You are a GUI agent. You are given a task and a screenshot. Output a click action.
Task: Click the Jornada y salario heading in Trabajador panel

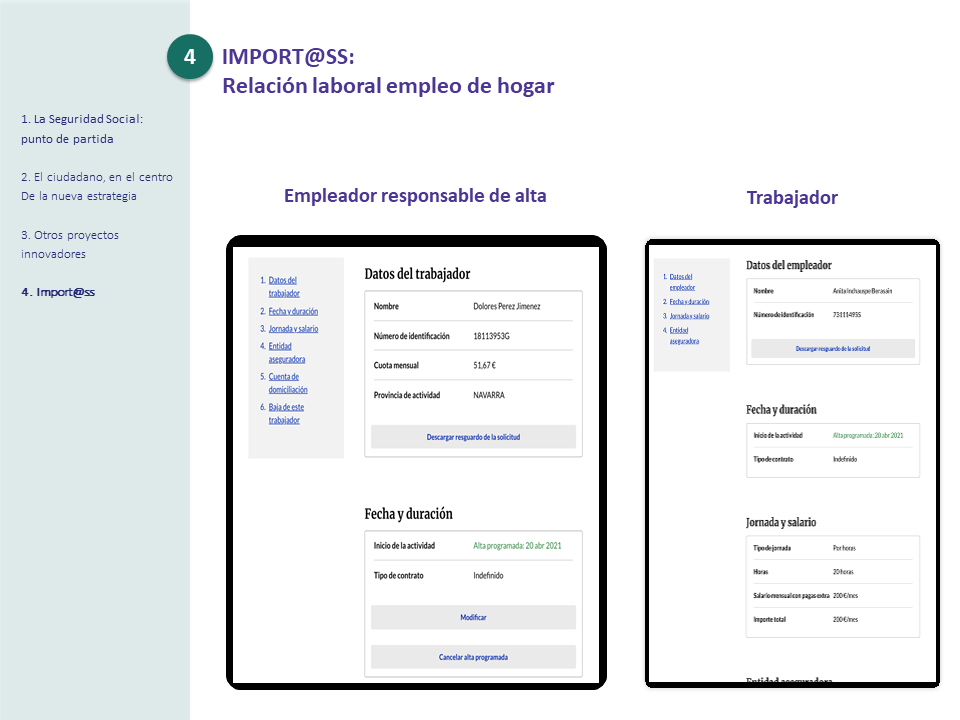tap(781, 522)
